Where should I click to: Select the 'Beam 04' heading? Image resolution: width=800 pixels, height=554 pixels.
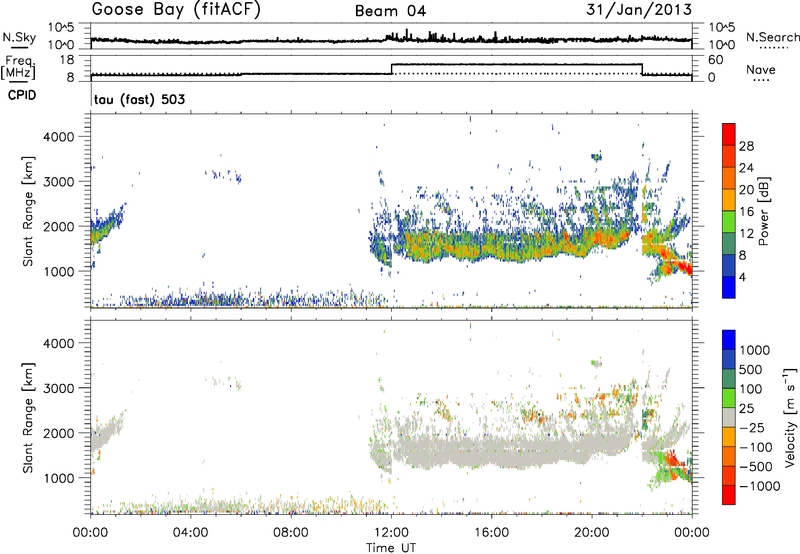click(x=390, y=11)
